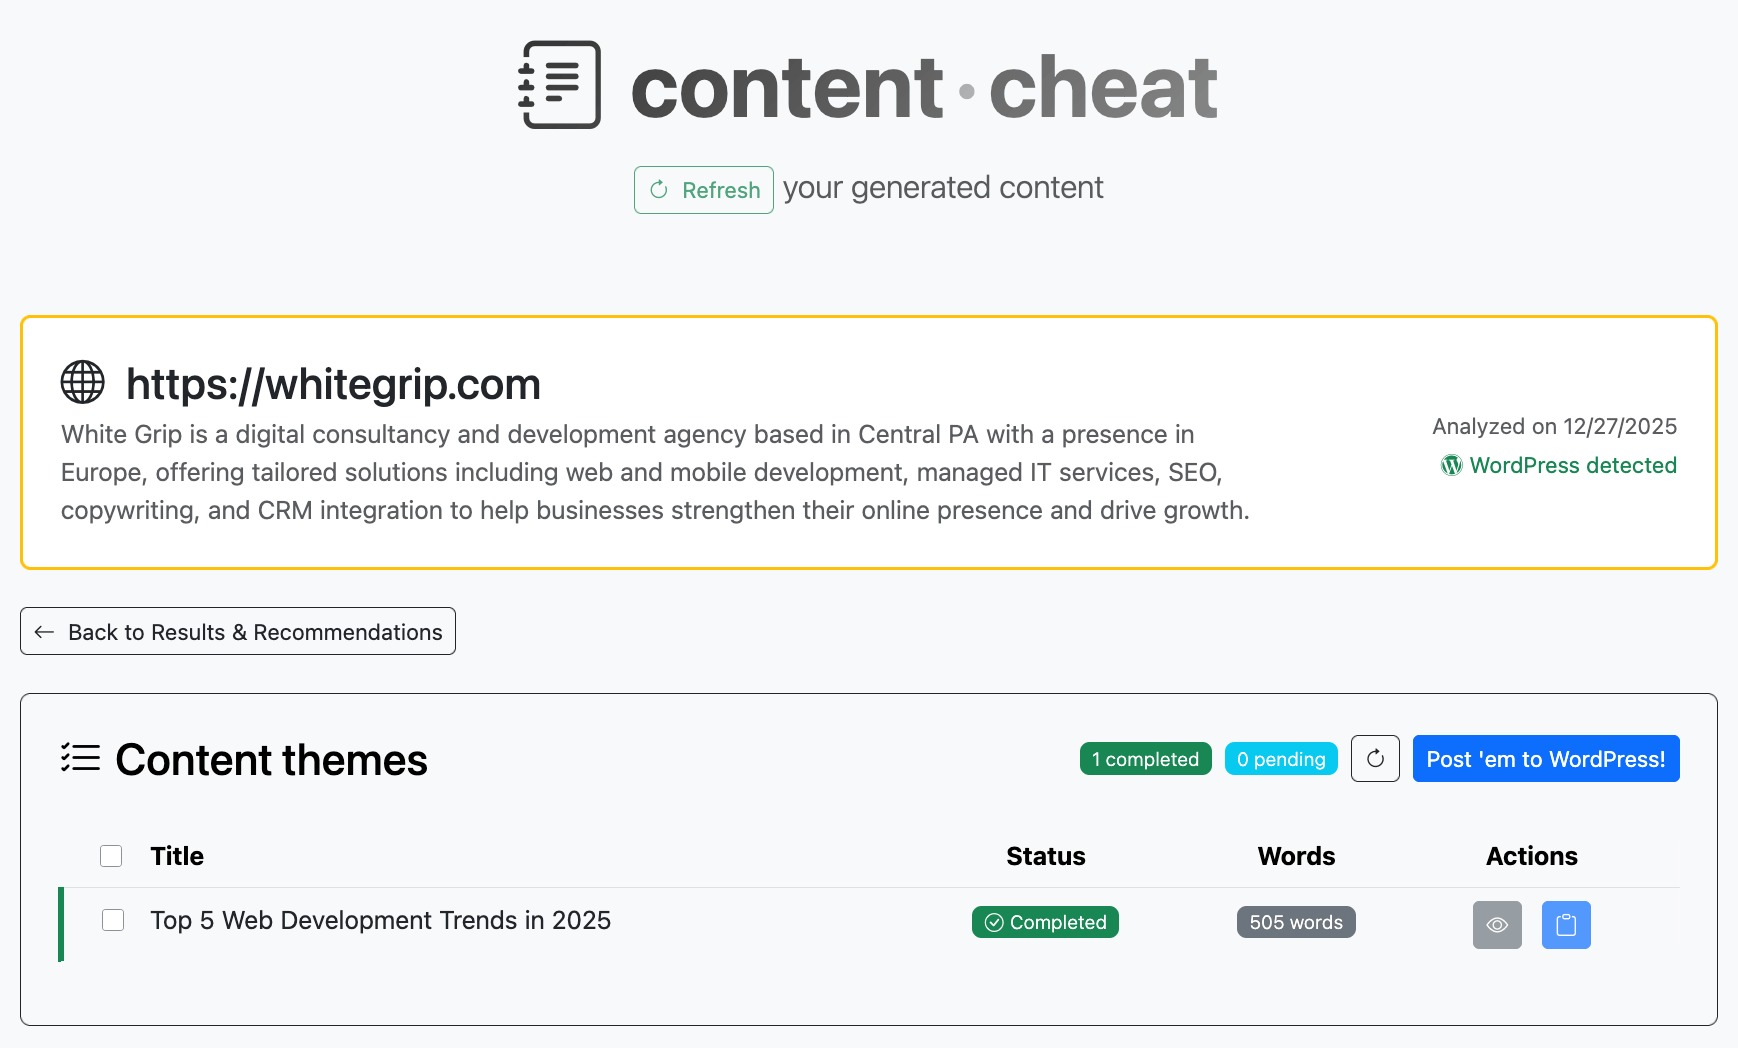1738x1048 pixels.
Task: Click the WordPress detected label
Action: (x=1572, y=465)
